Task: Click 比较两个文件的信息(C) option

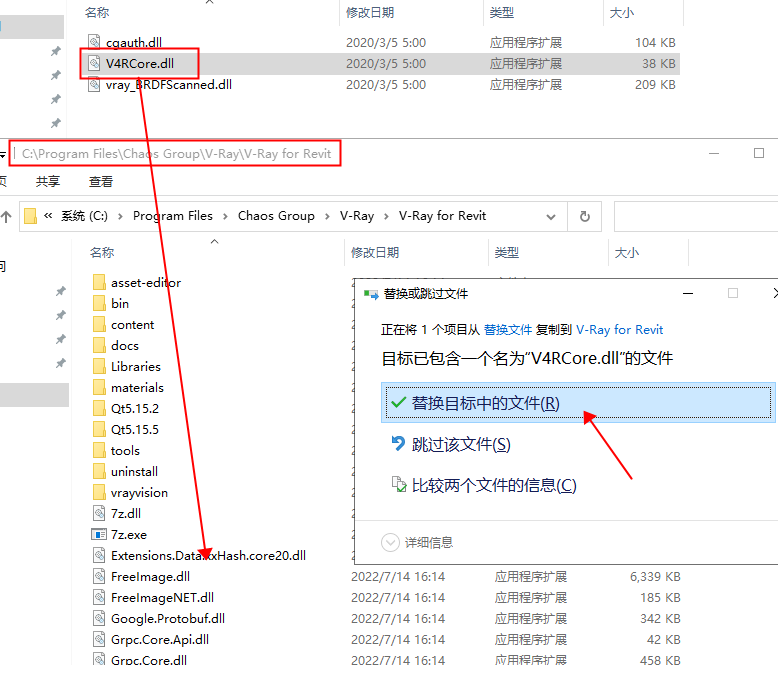Action: (494, 485)
